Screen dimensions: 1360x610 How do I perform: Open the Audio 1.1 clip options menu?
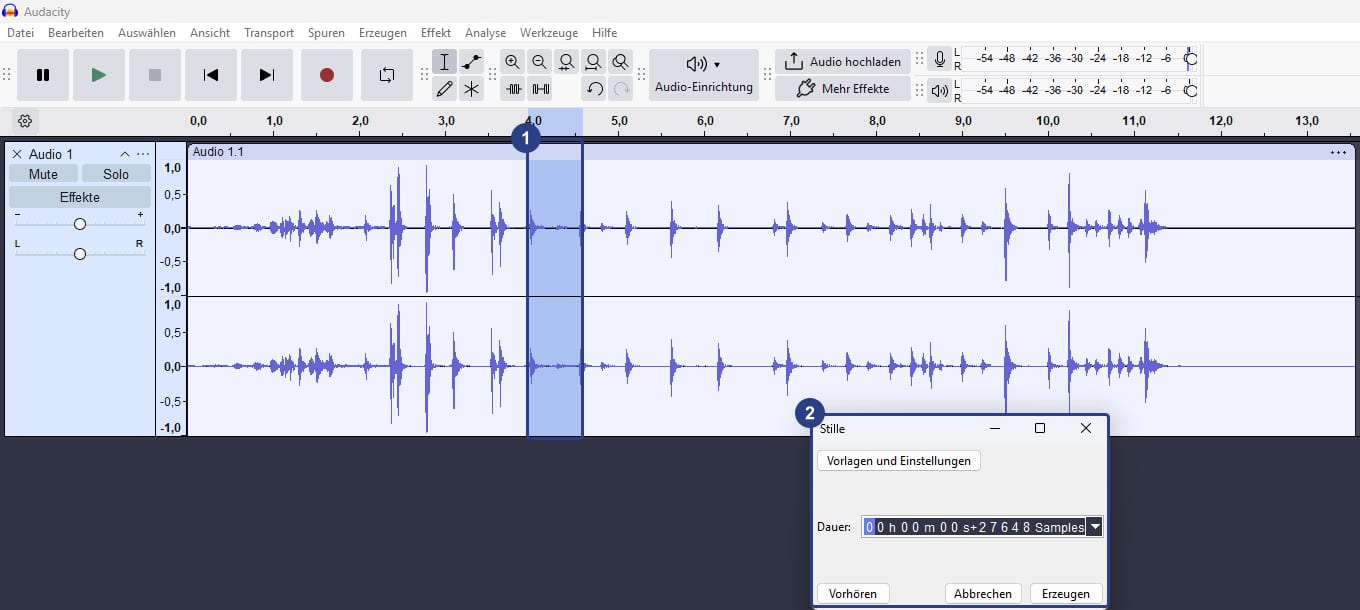(x=1338, y=152)
